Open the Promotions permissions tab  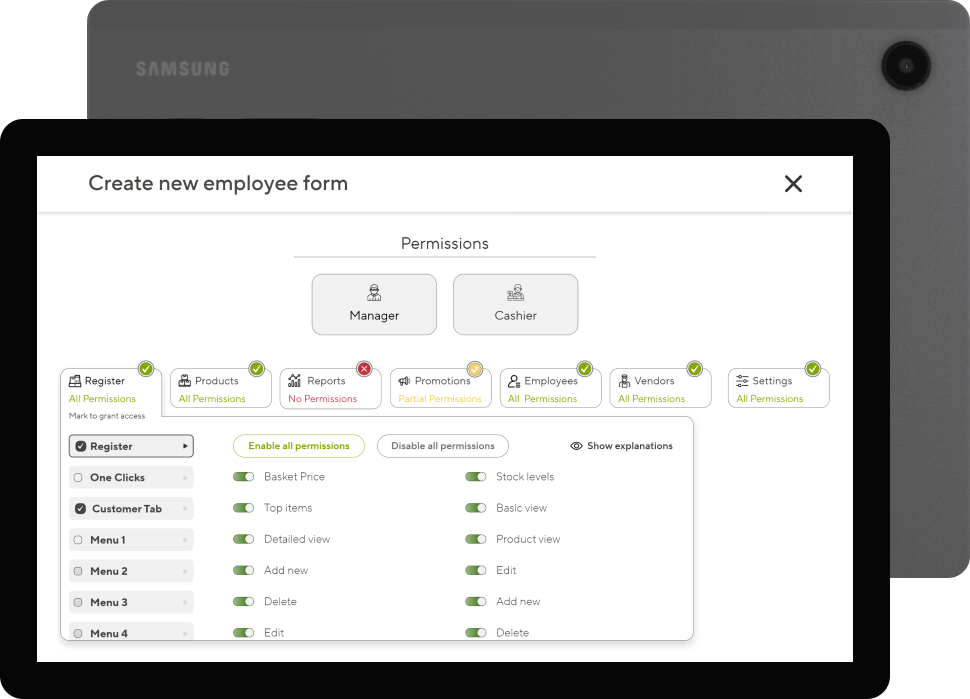coord(440,388)
